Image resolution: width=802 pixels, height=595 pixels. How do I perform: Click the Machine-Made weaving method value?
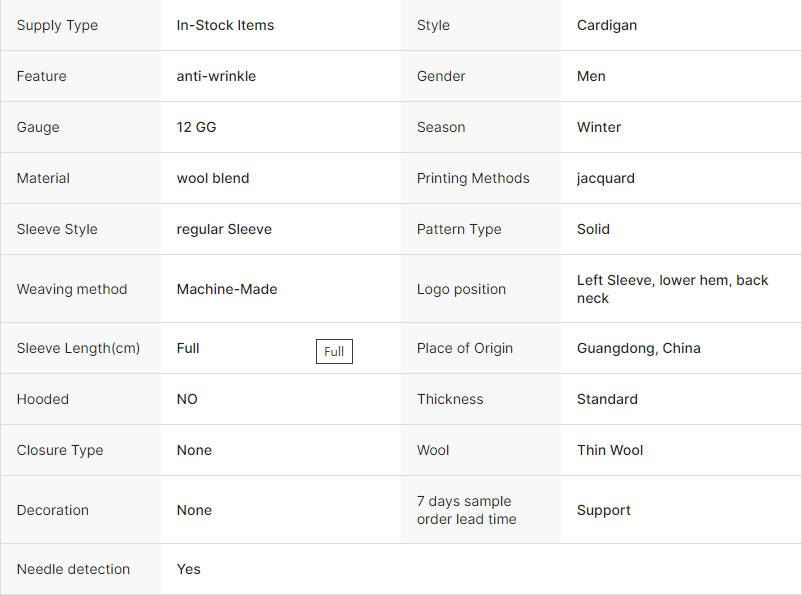coord(227,289)
